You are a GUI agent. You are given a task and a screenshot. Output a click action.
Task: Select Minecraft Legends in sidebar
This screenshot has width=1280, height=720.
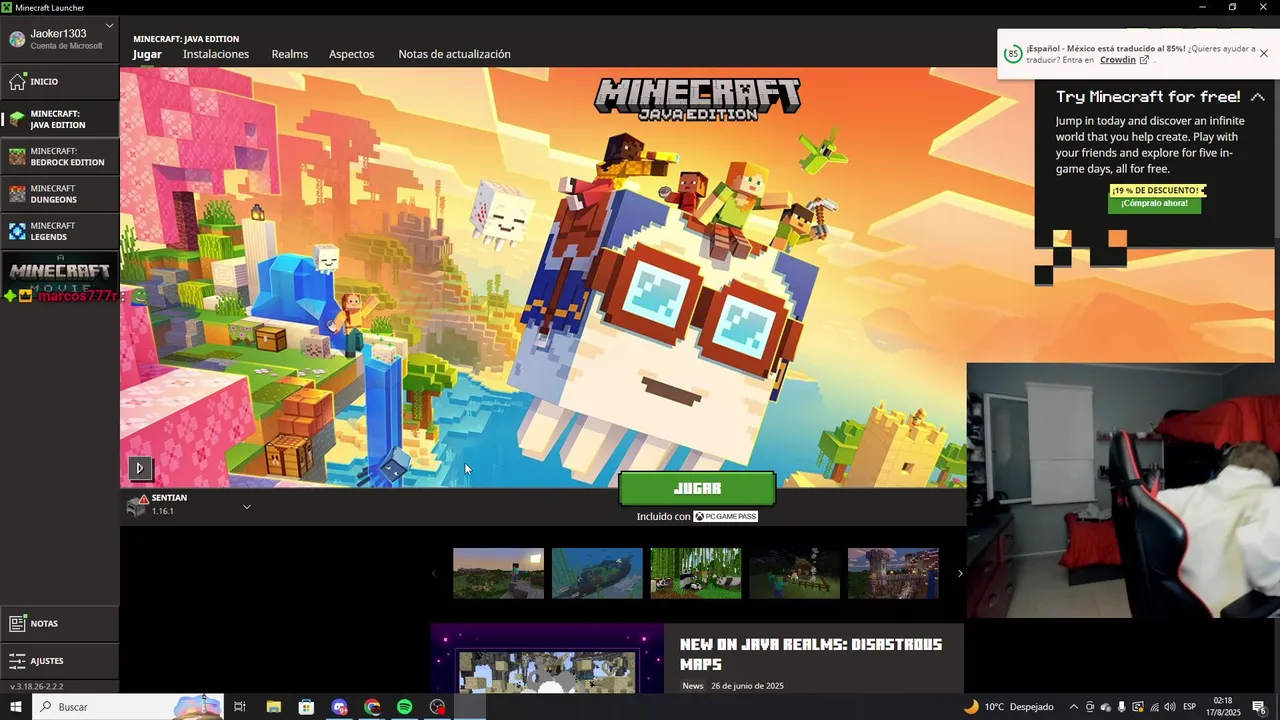60,231
